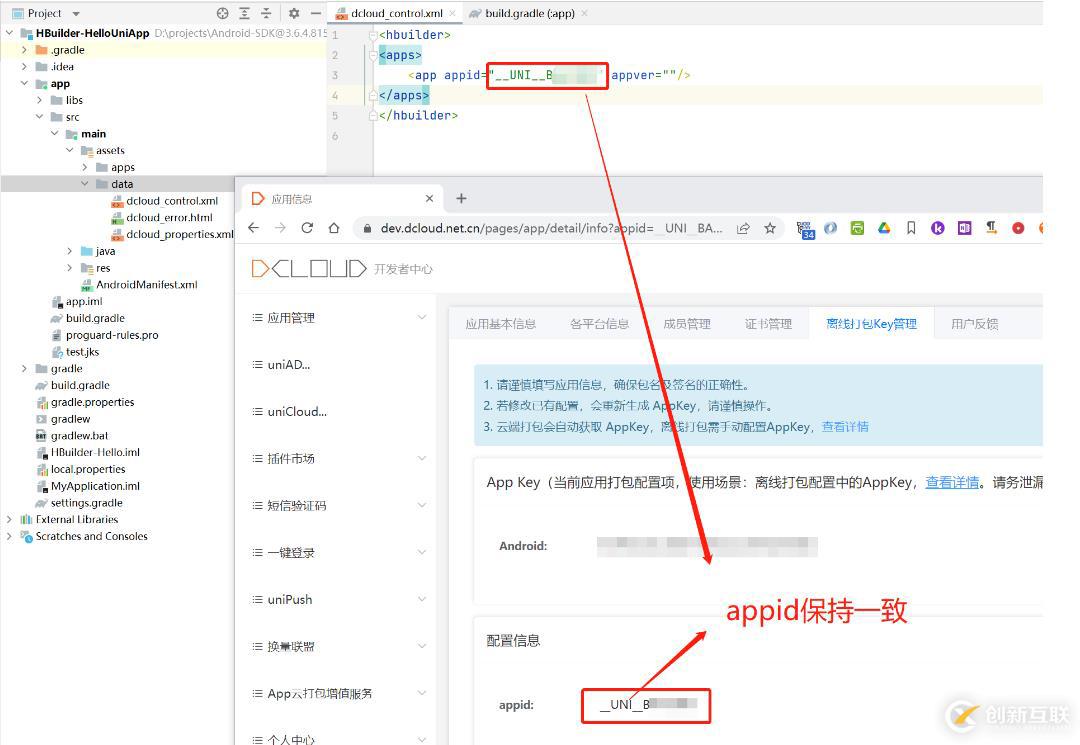Open the Project view dropdown
The height and width of the screenshot is (745, 1080).
[76, 14]
